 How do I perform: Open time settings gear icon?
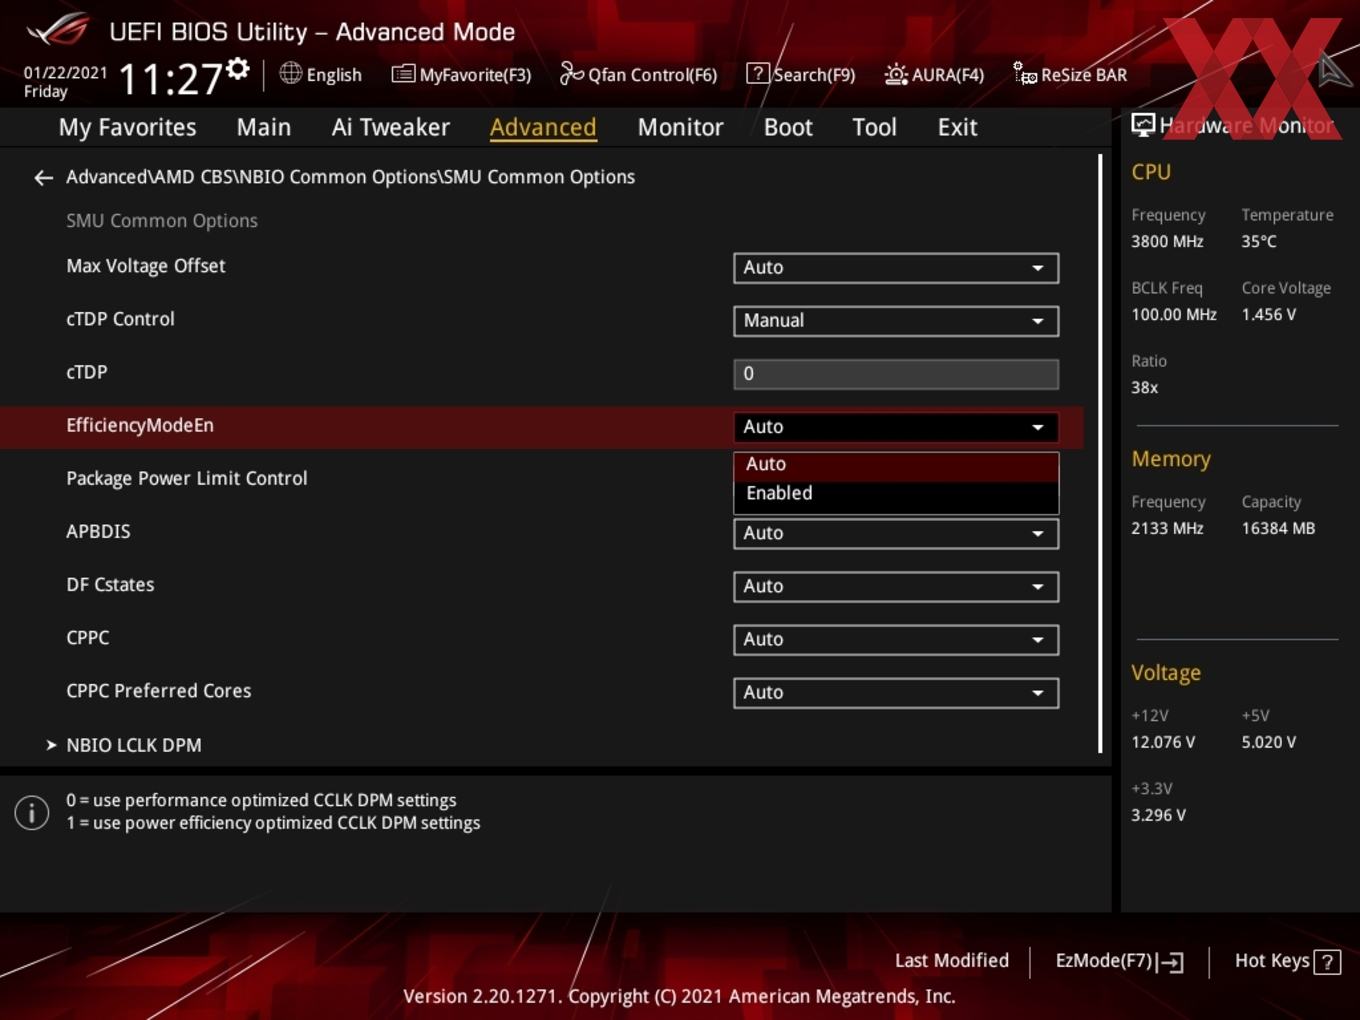pyautogui.click(x=237, y=68)
